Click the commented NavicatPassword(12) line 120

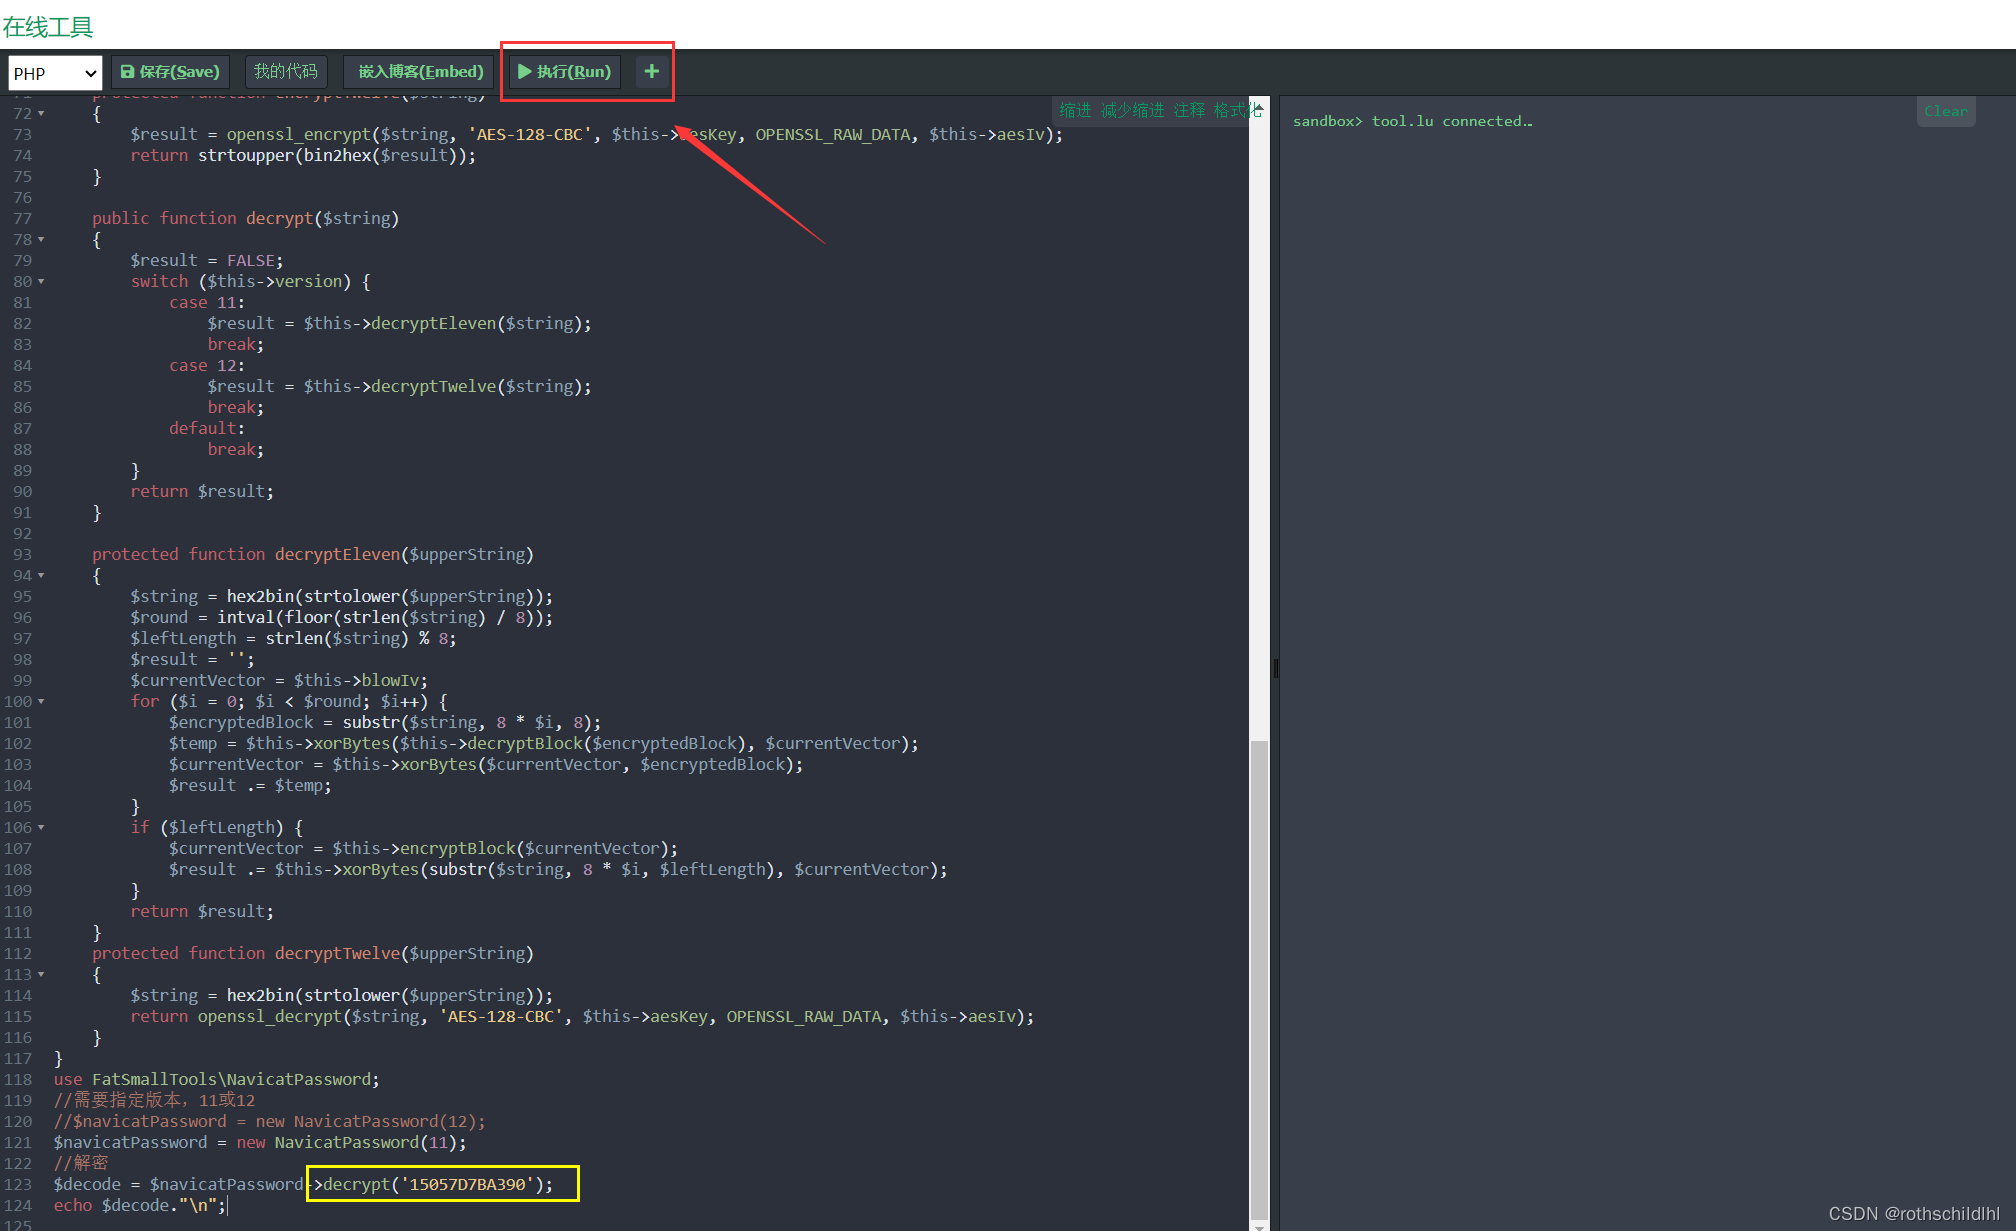coord(270,1121)
